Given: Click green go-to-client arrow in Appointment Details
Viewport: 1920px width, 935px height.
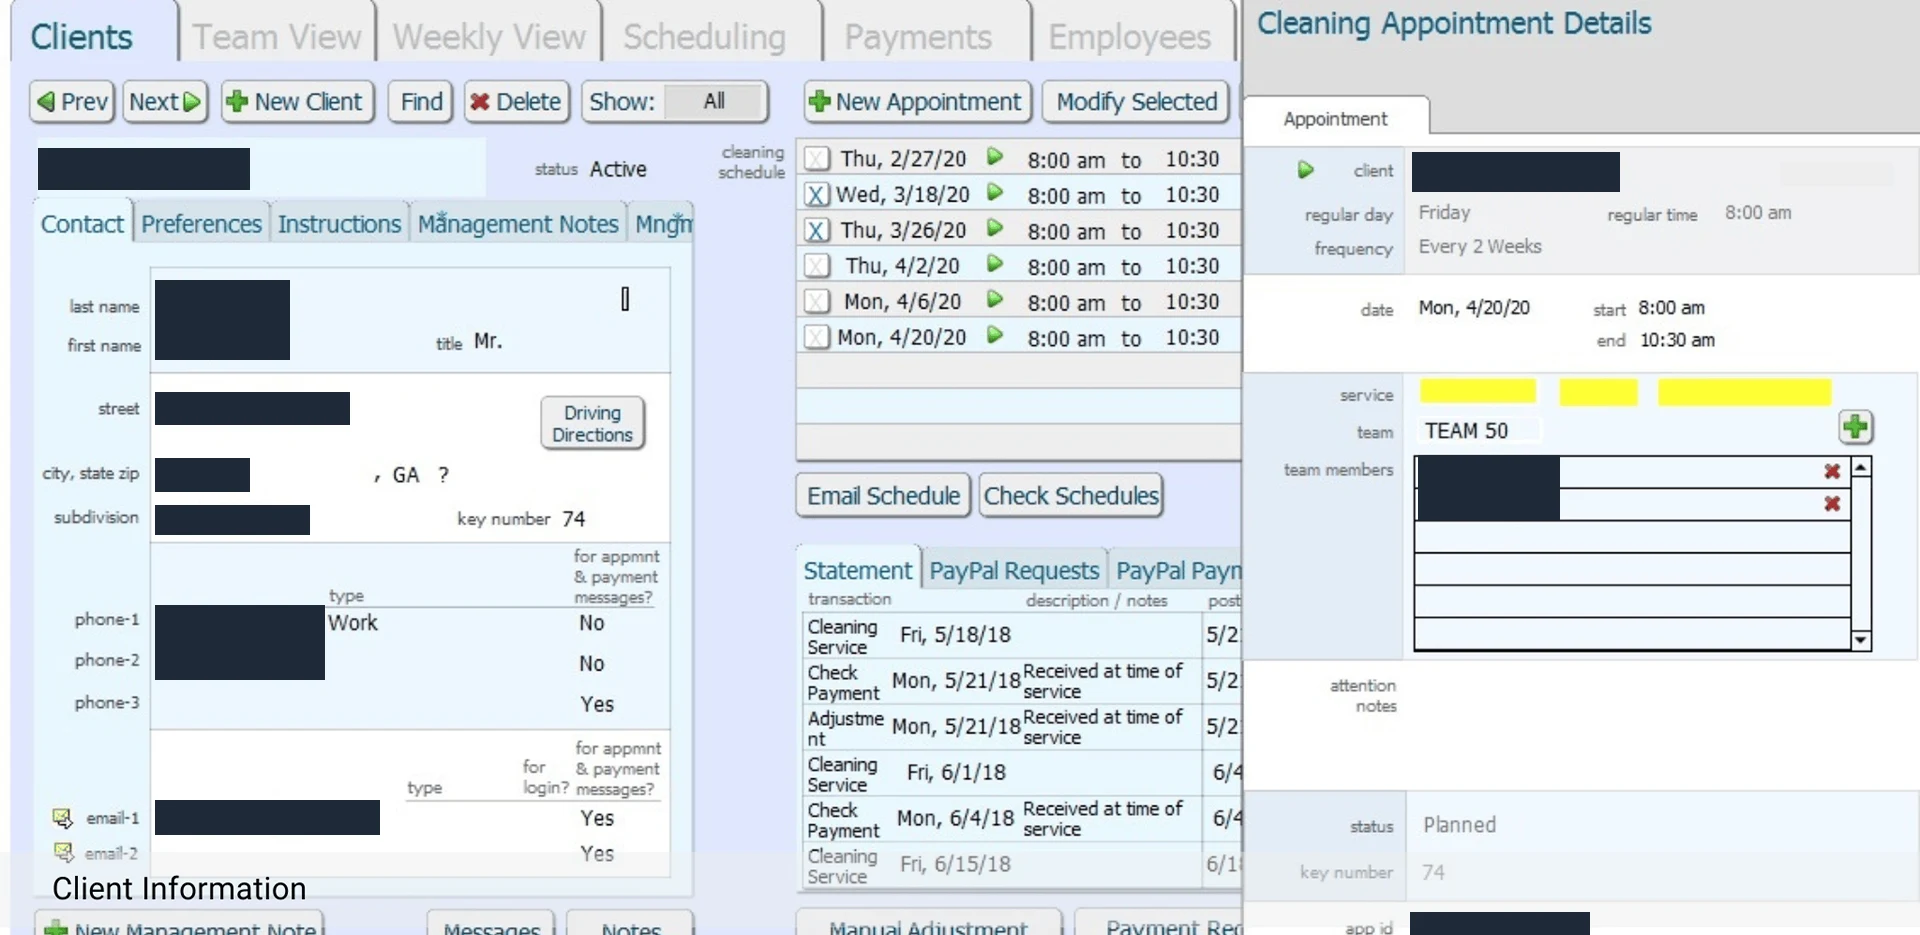Looking at the screenshot, I should click(x=1305, y=170).
